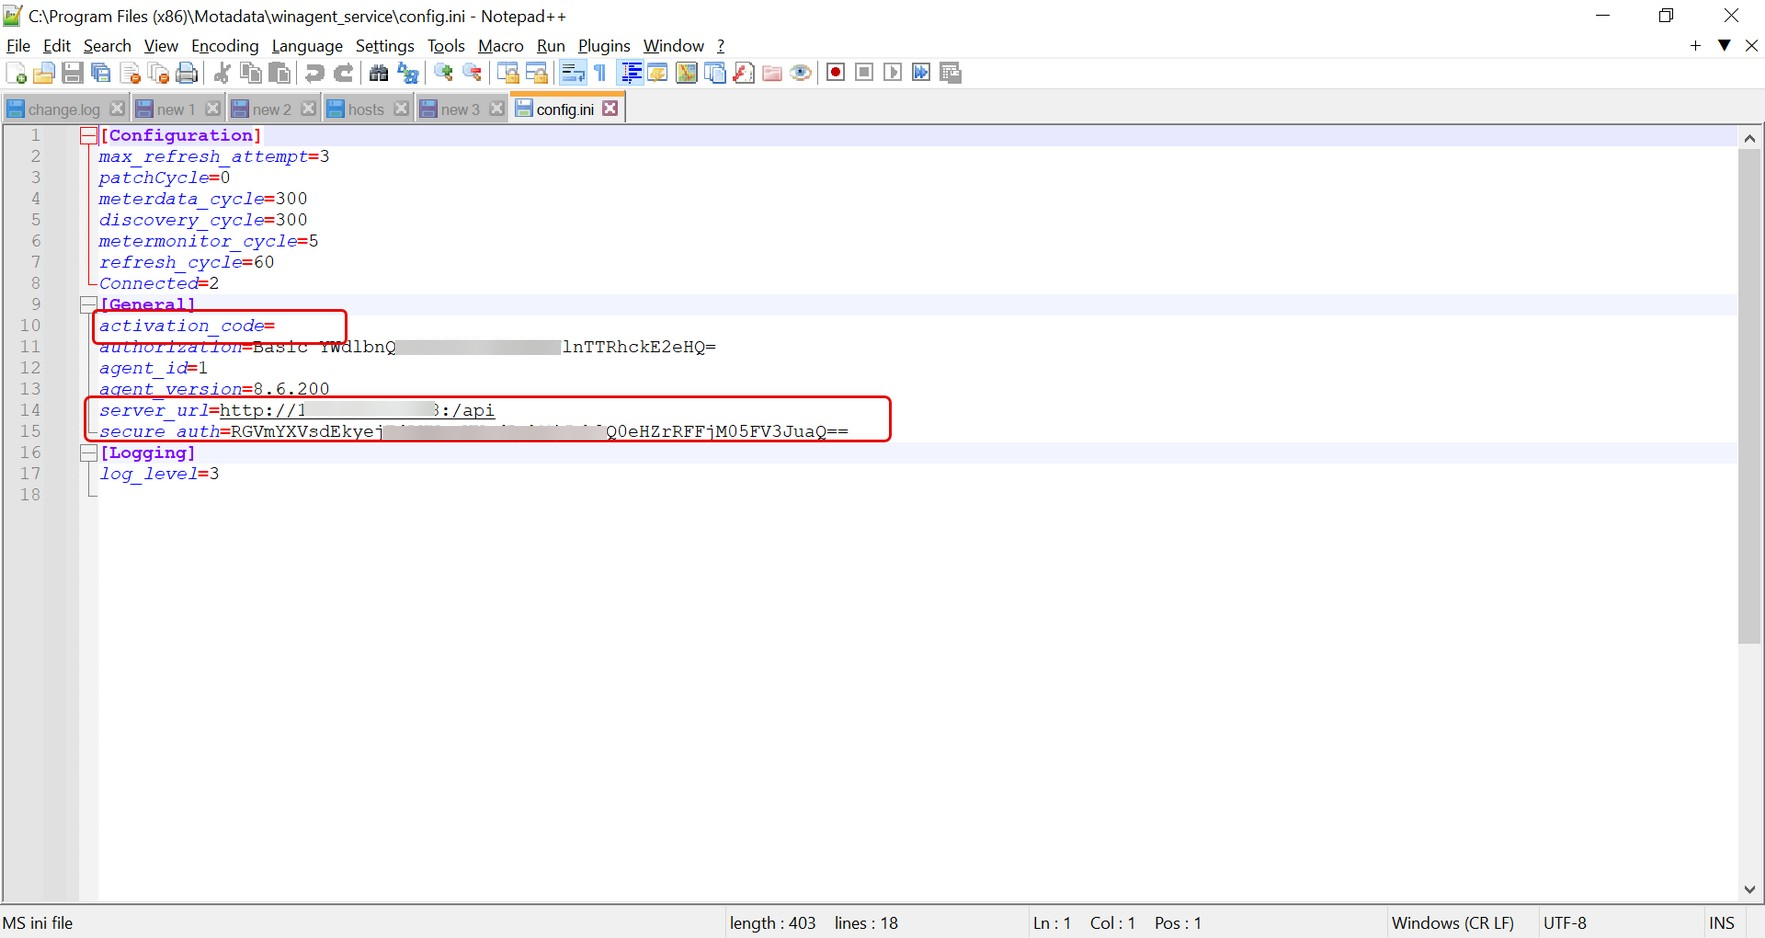The image size is (1765, 938).
Task: Open the Run menu
Action: (551, 46)
